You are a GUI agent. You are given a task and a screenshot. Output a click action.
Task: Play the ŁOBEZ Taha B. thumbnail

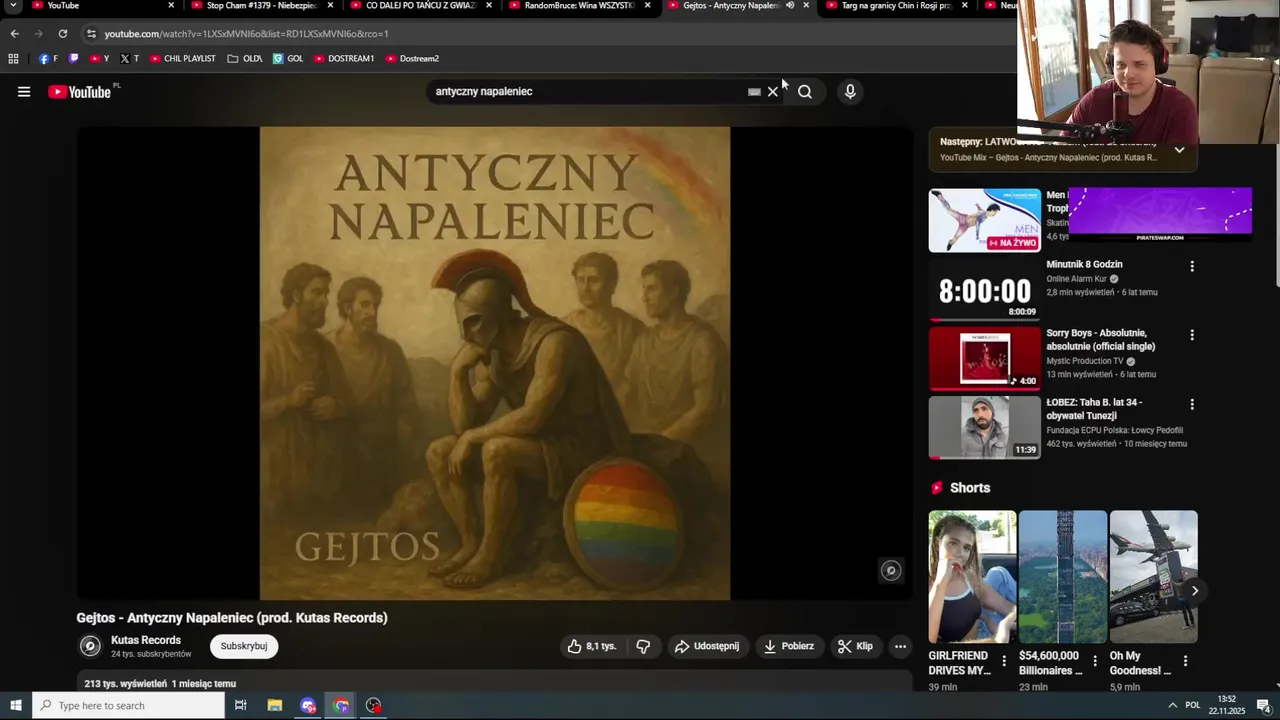(x=985, y=427)
